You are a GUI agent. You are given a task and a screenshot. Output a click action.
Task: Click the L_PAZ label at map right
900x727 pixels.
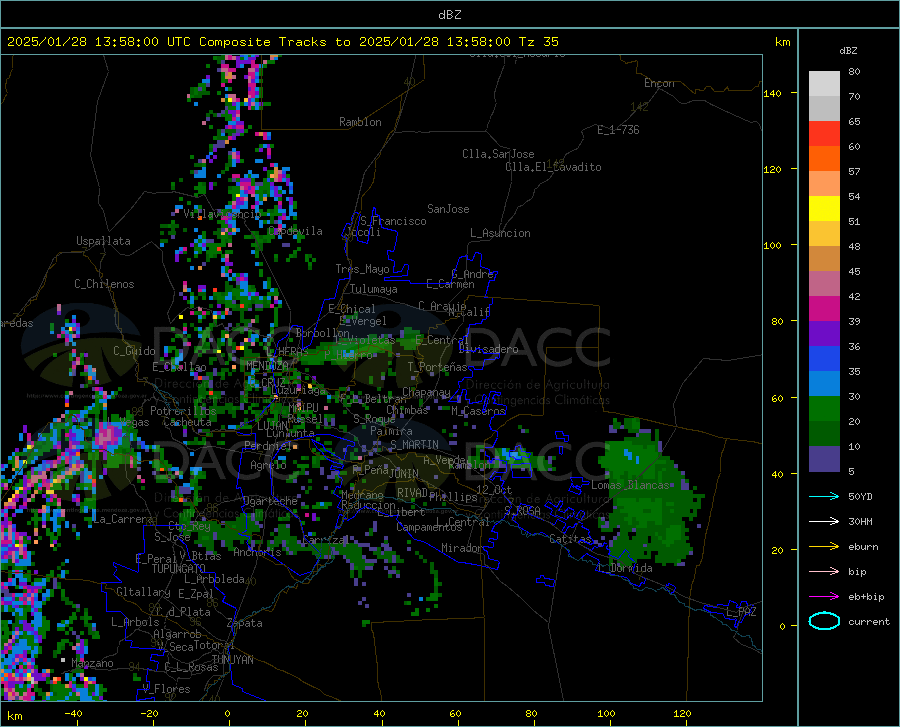pos(741,612)
